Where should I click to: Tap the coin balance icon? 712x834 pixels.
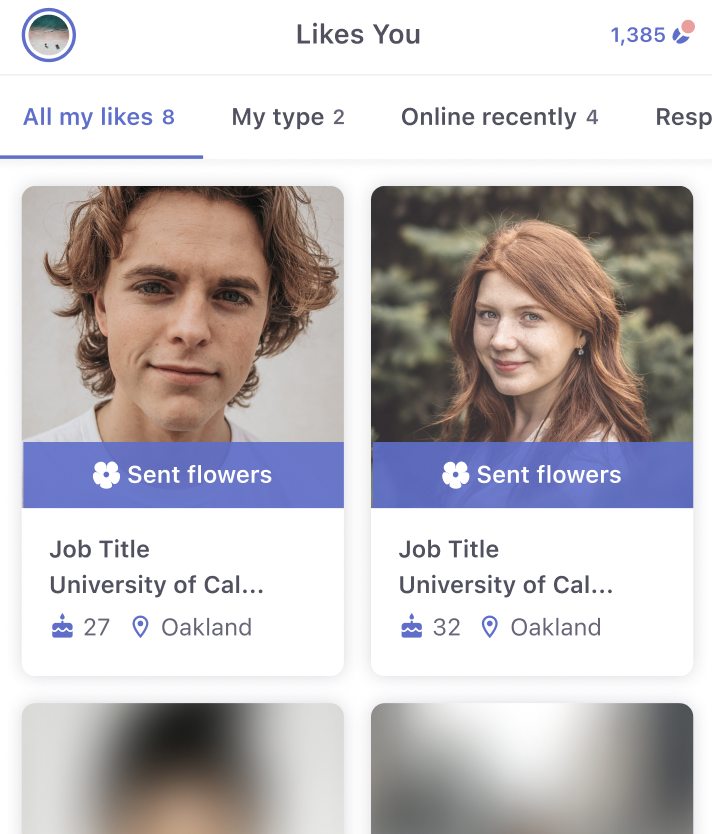point(683,33)
